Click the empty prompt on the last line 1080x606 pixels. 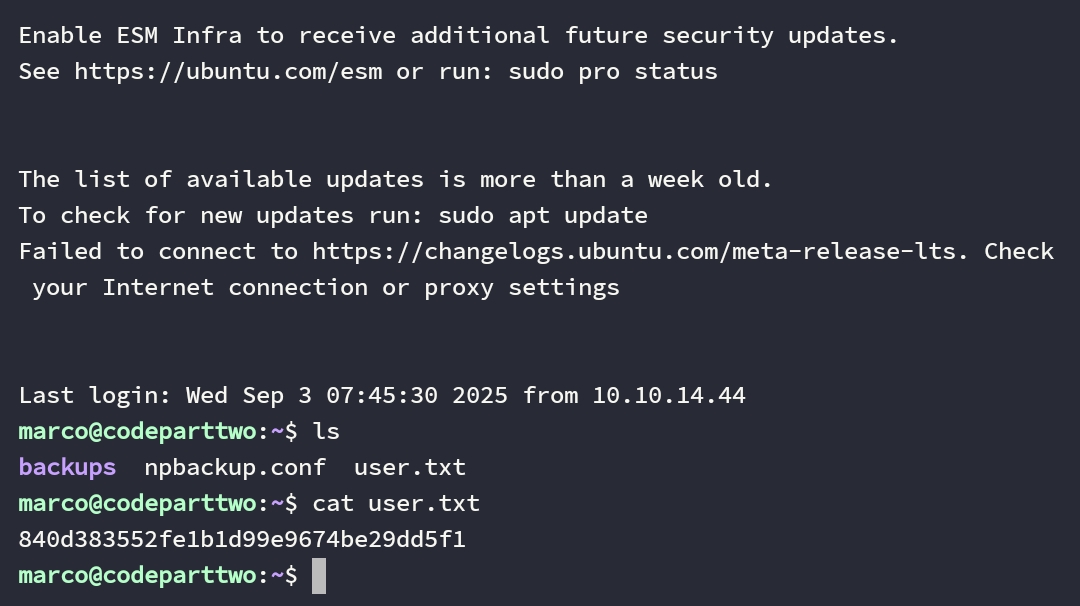[158, 576]
